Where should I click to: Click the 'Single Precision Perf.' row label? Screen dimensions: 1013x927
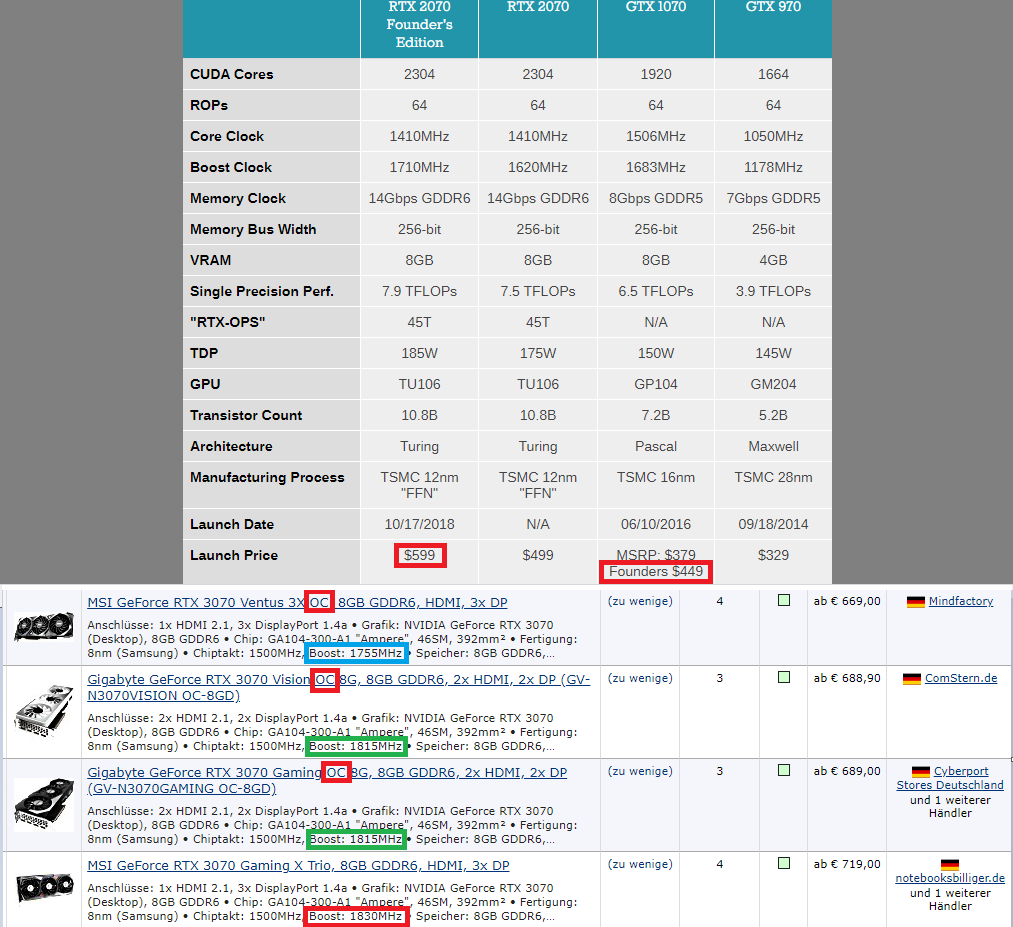(262, 291)
